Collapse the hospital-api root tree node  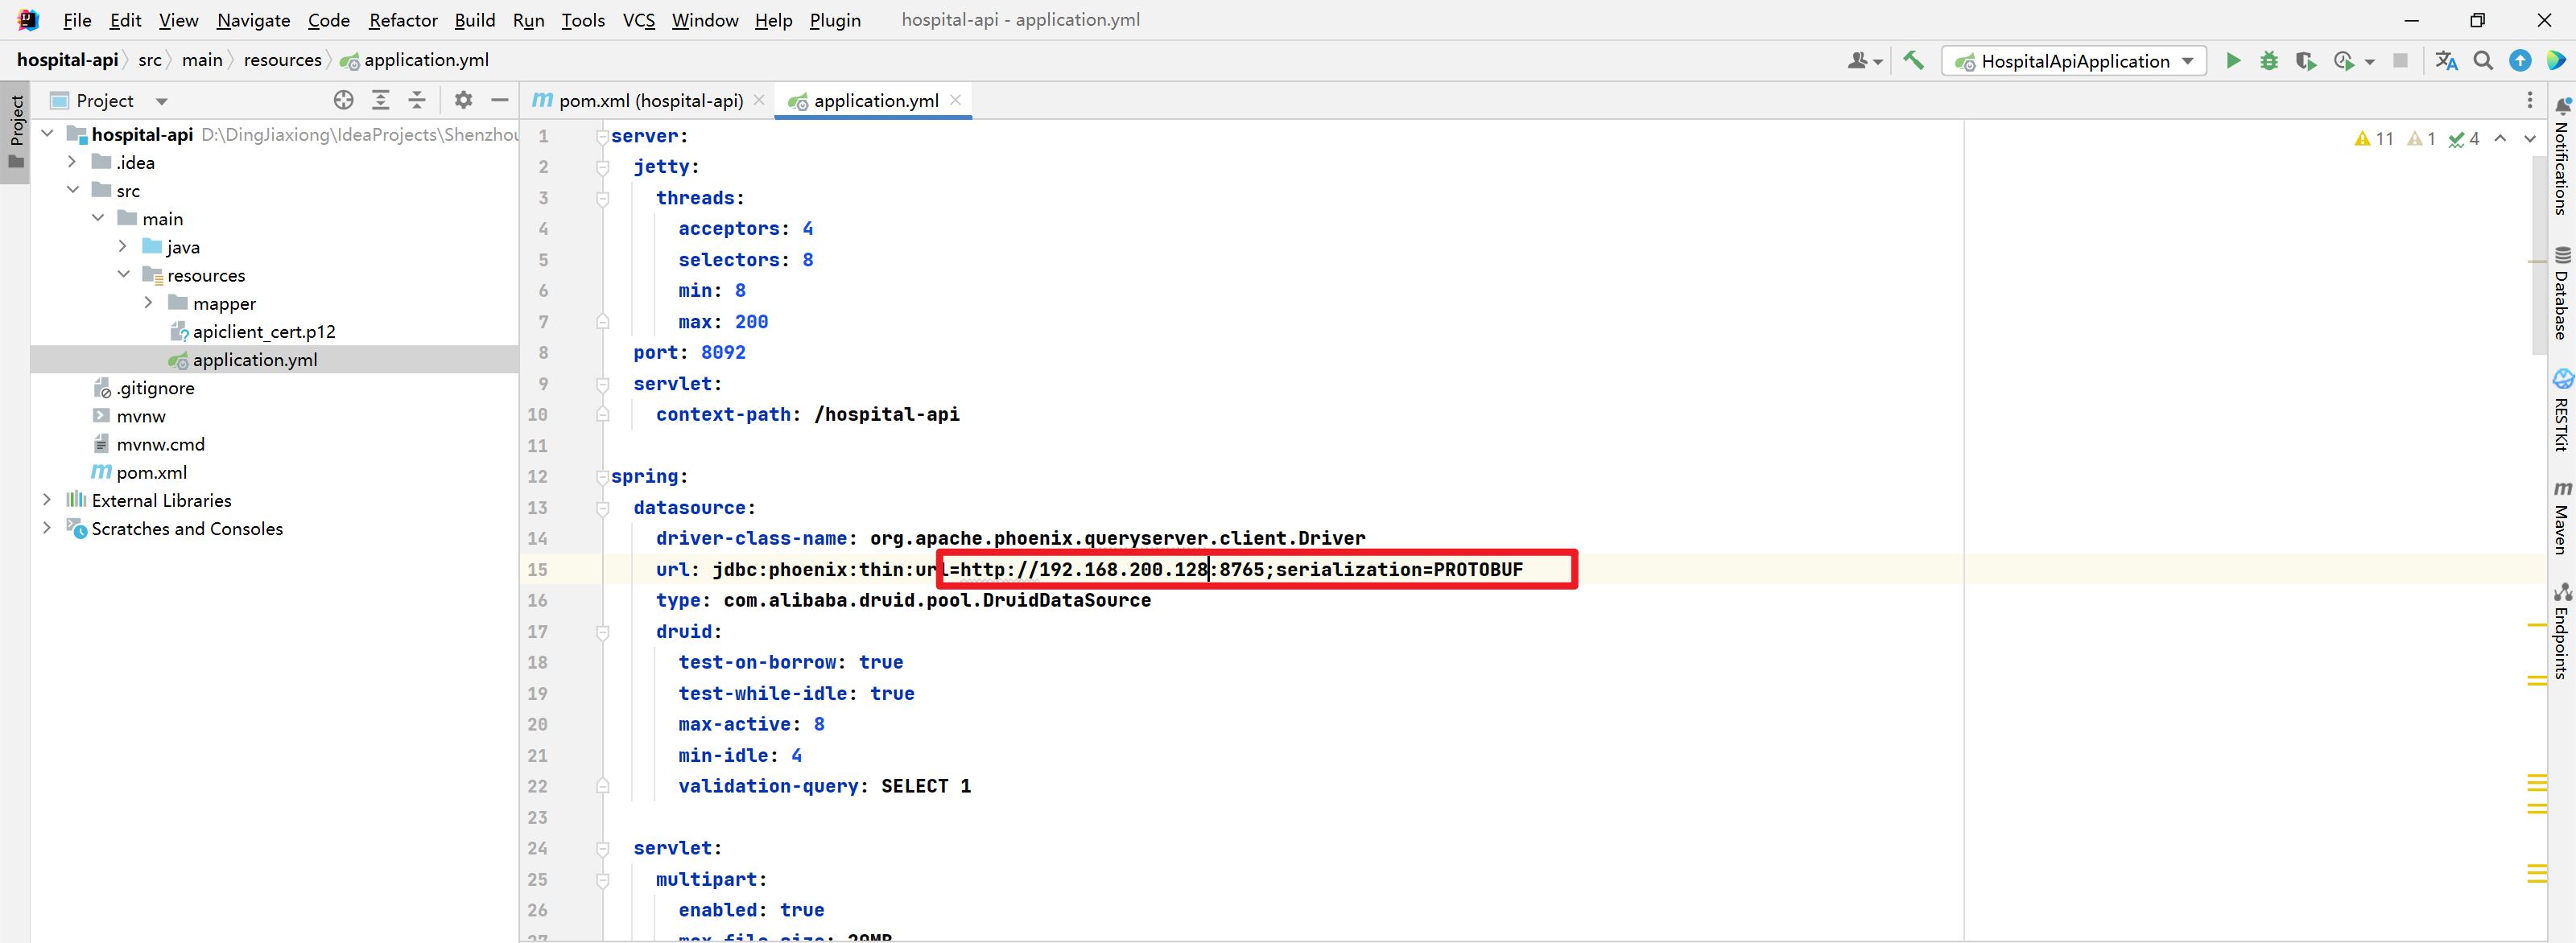pyautogui.click(x=47, y=133)
